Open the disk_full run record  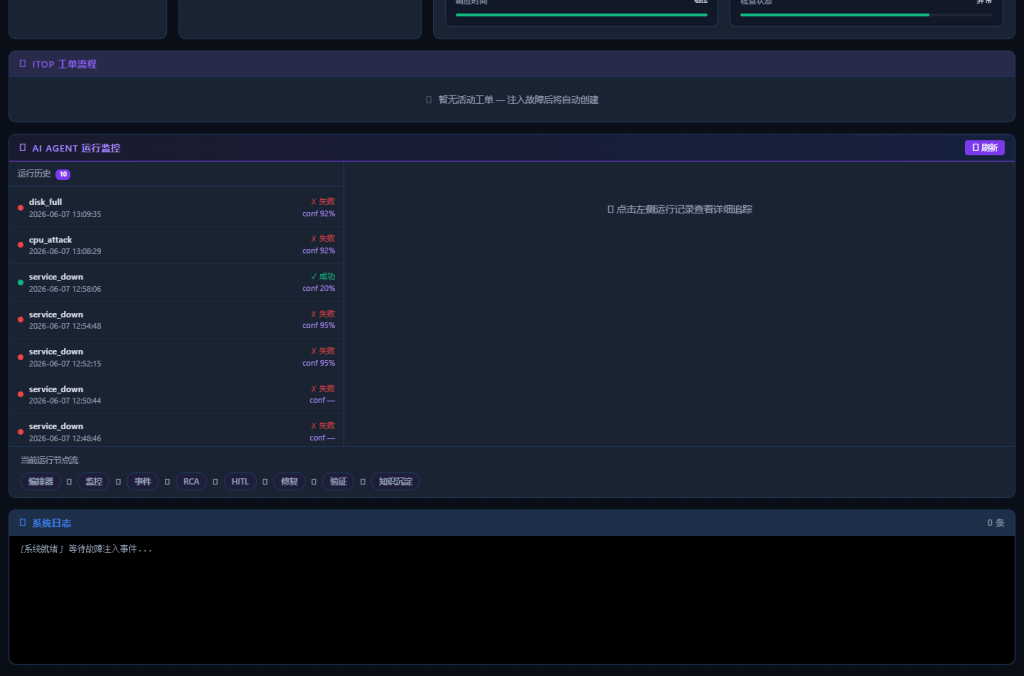click(176, 208)
